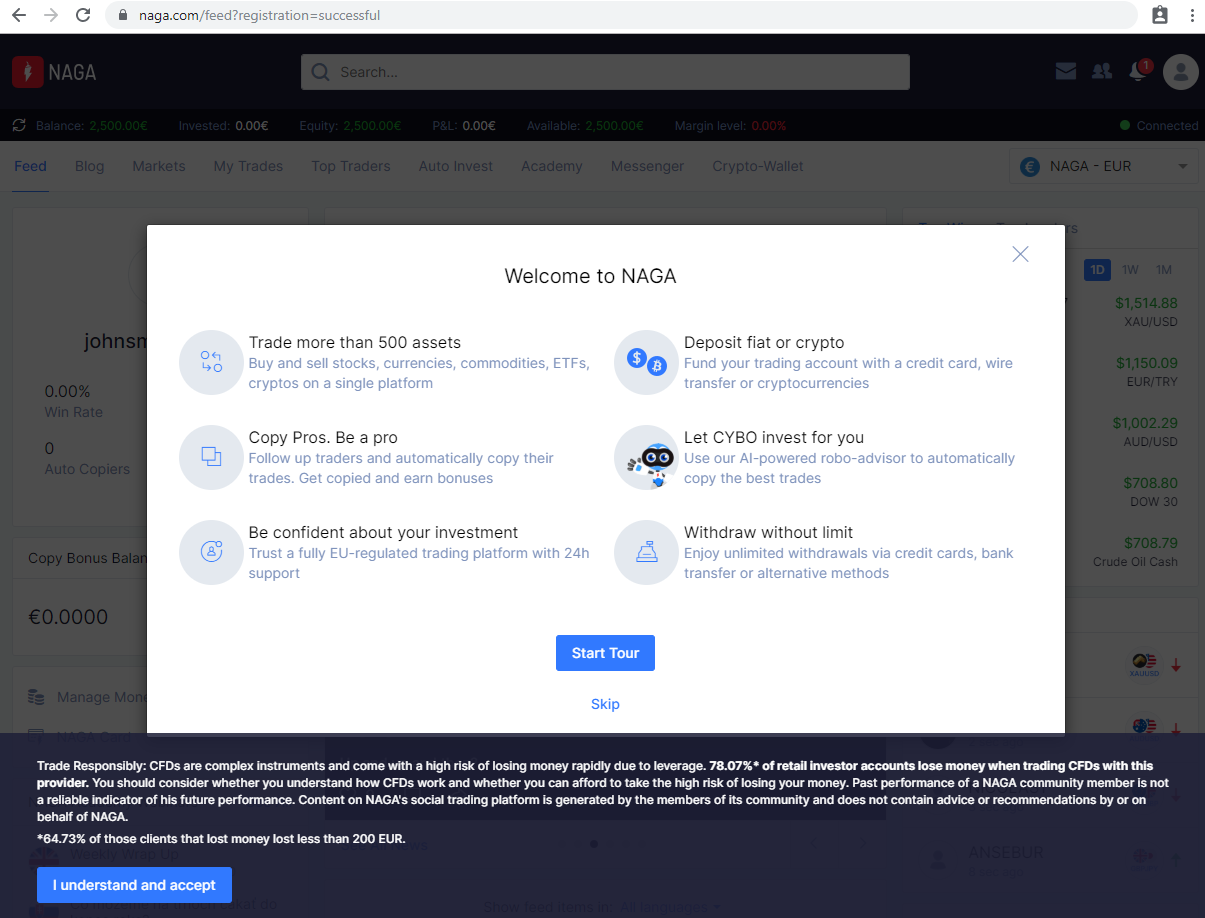Go back using browser back arrow

19,15
